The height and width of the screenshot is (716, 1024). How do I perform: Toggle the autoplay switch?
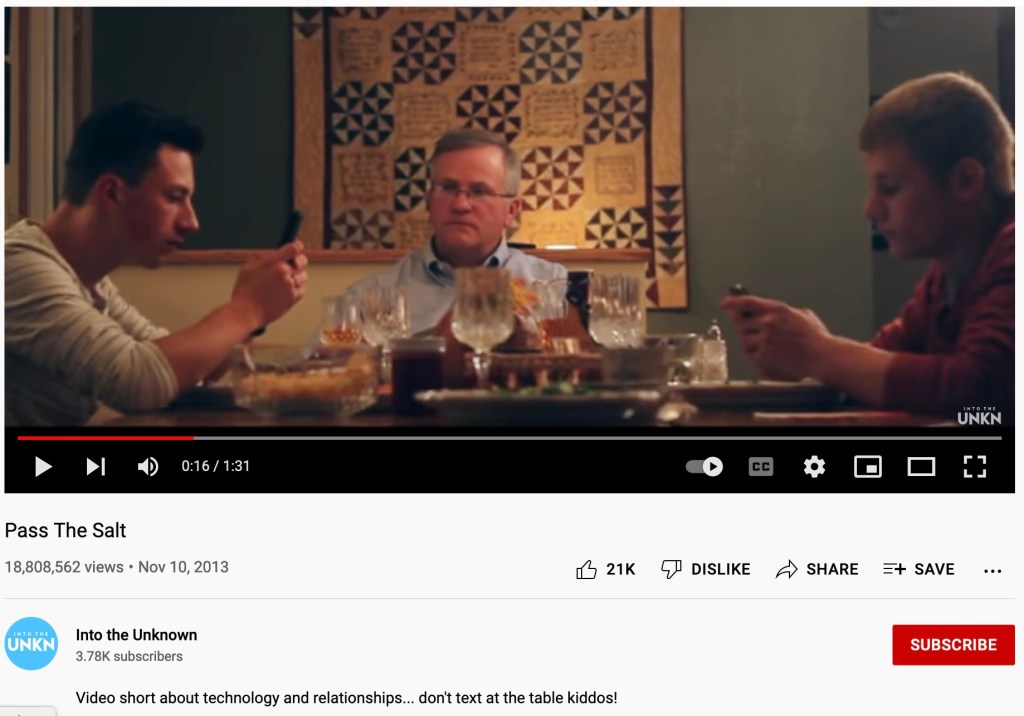click(x=704, y=466)
